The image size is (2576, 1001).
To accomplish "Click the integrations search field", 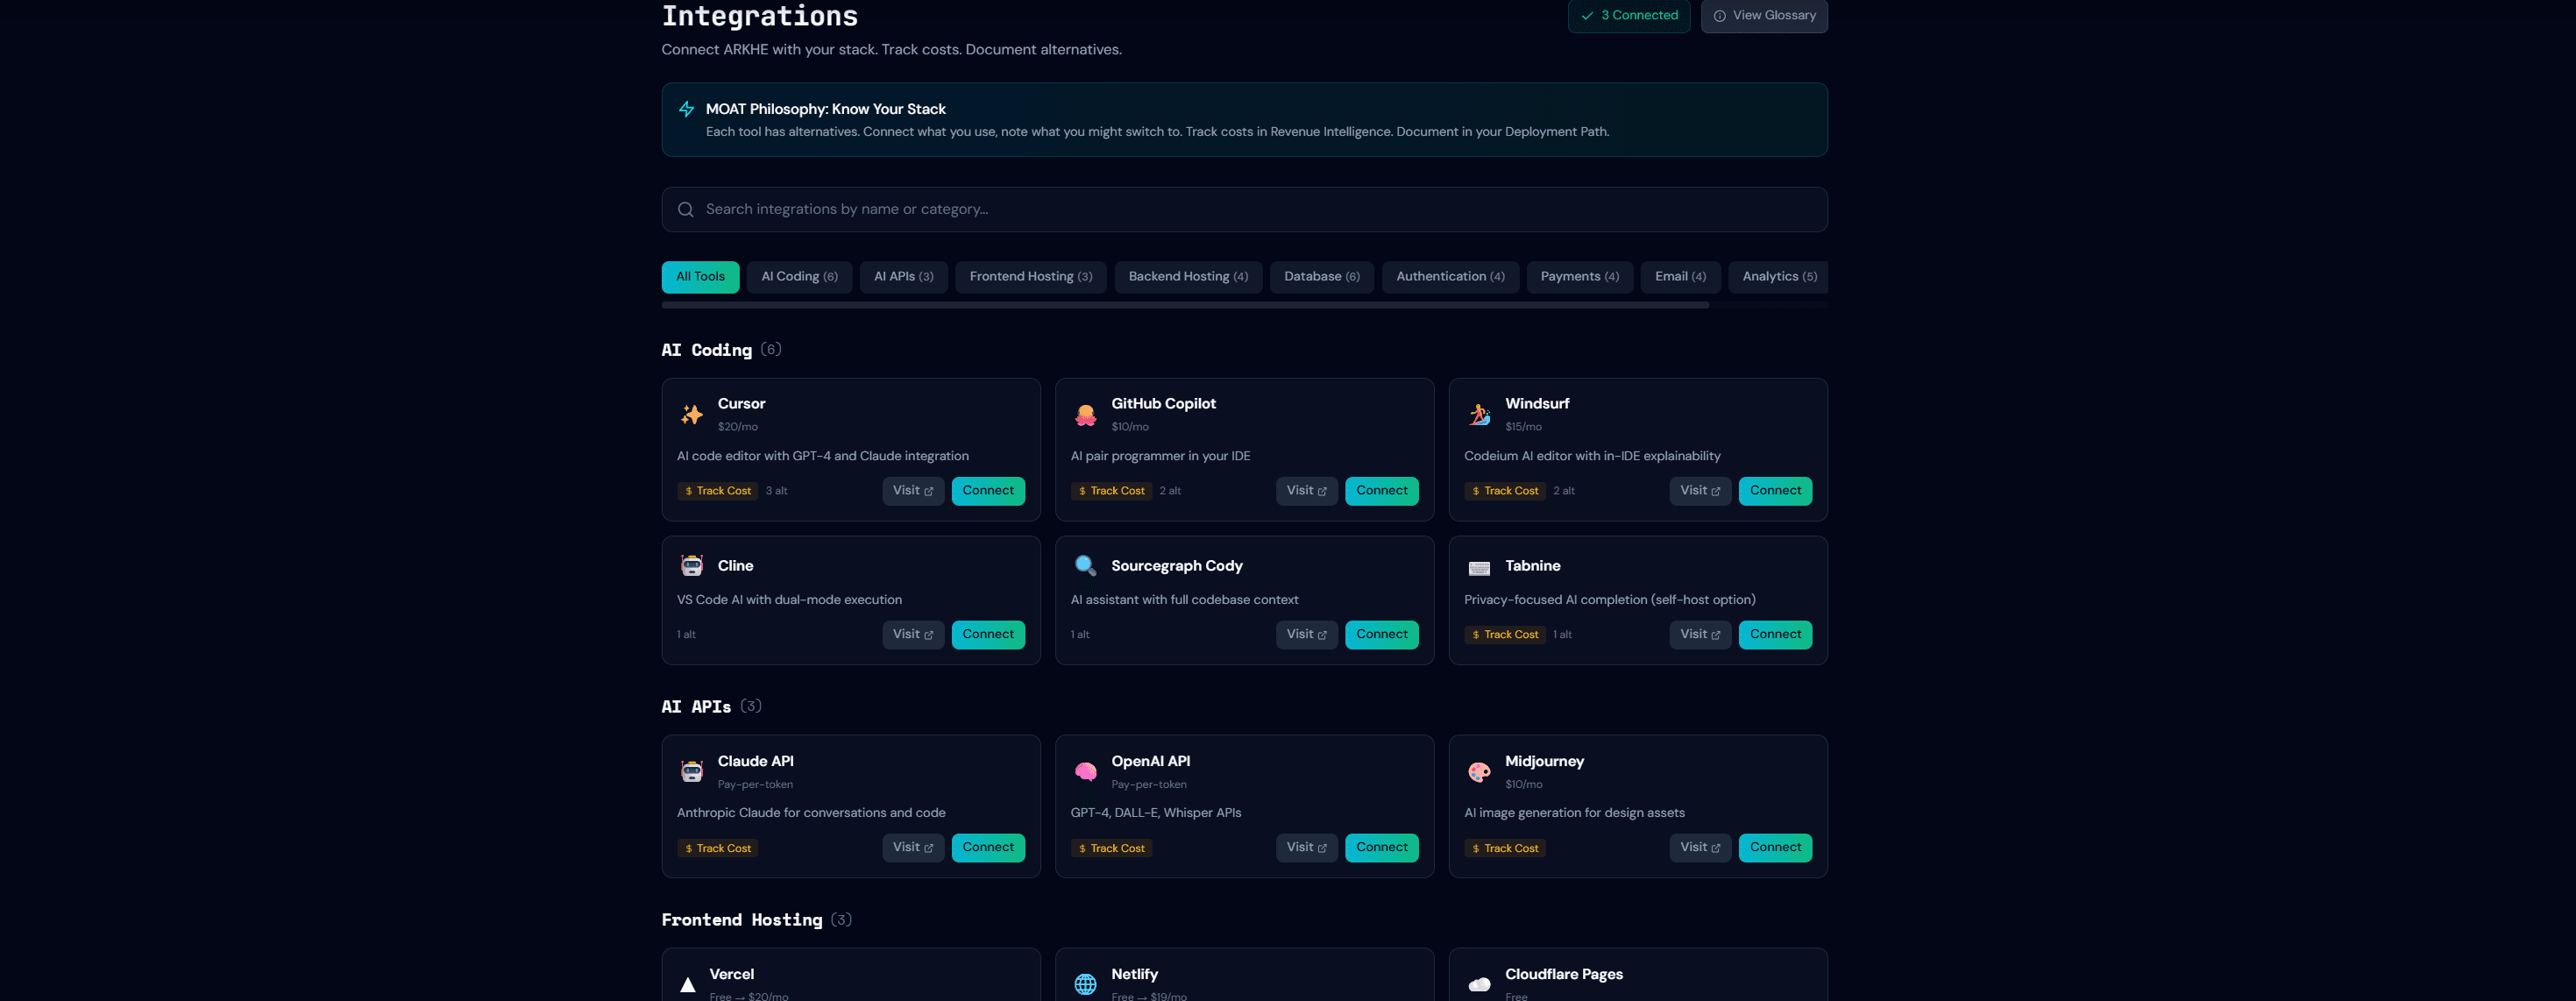I will coord(1243,209).
